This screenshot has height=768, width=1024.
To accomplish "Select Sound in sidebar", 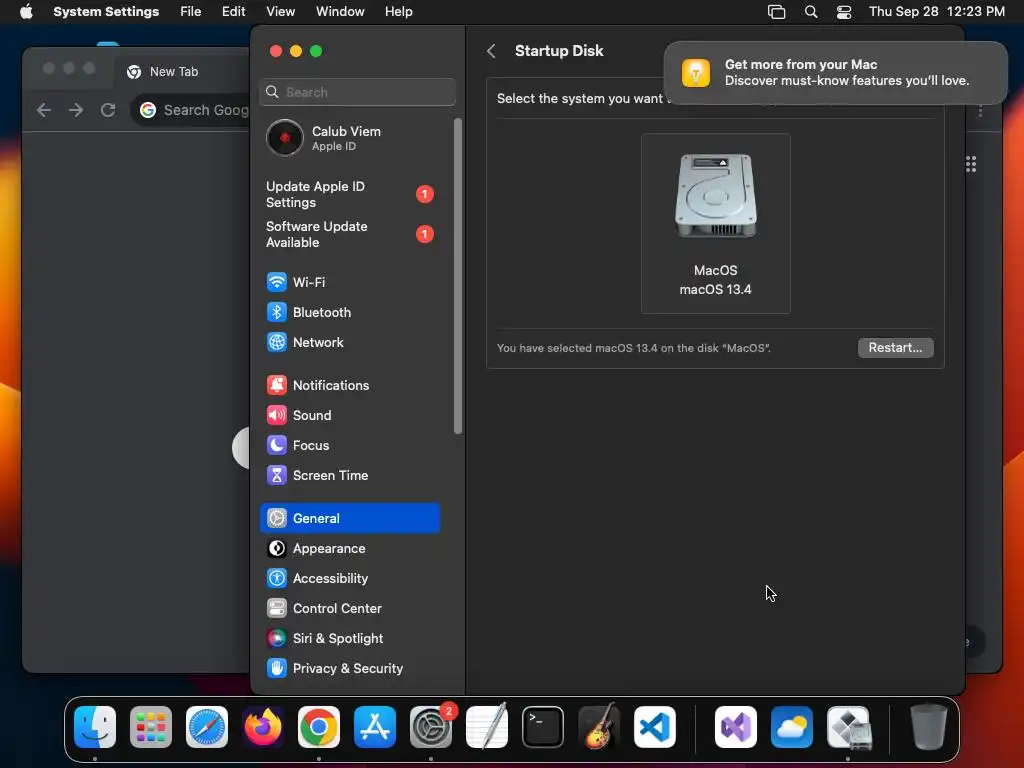I will point(350,415).
